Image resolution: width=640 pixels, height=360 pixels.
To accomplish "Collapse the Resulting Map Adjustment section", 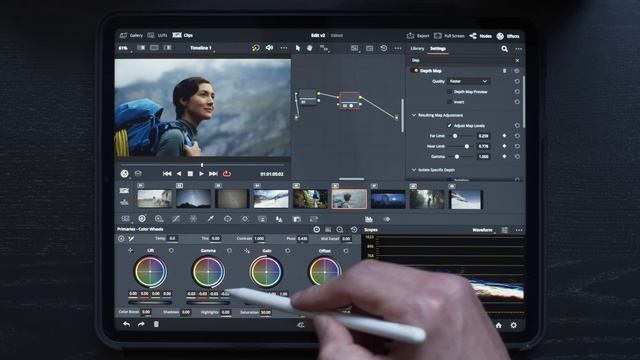I will (413, 115).
